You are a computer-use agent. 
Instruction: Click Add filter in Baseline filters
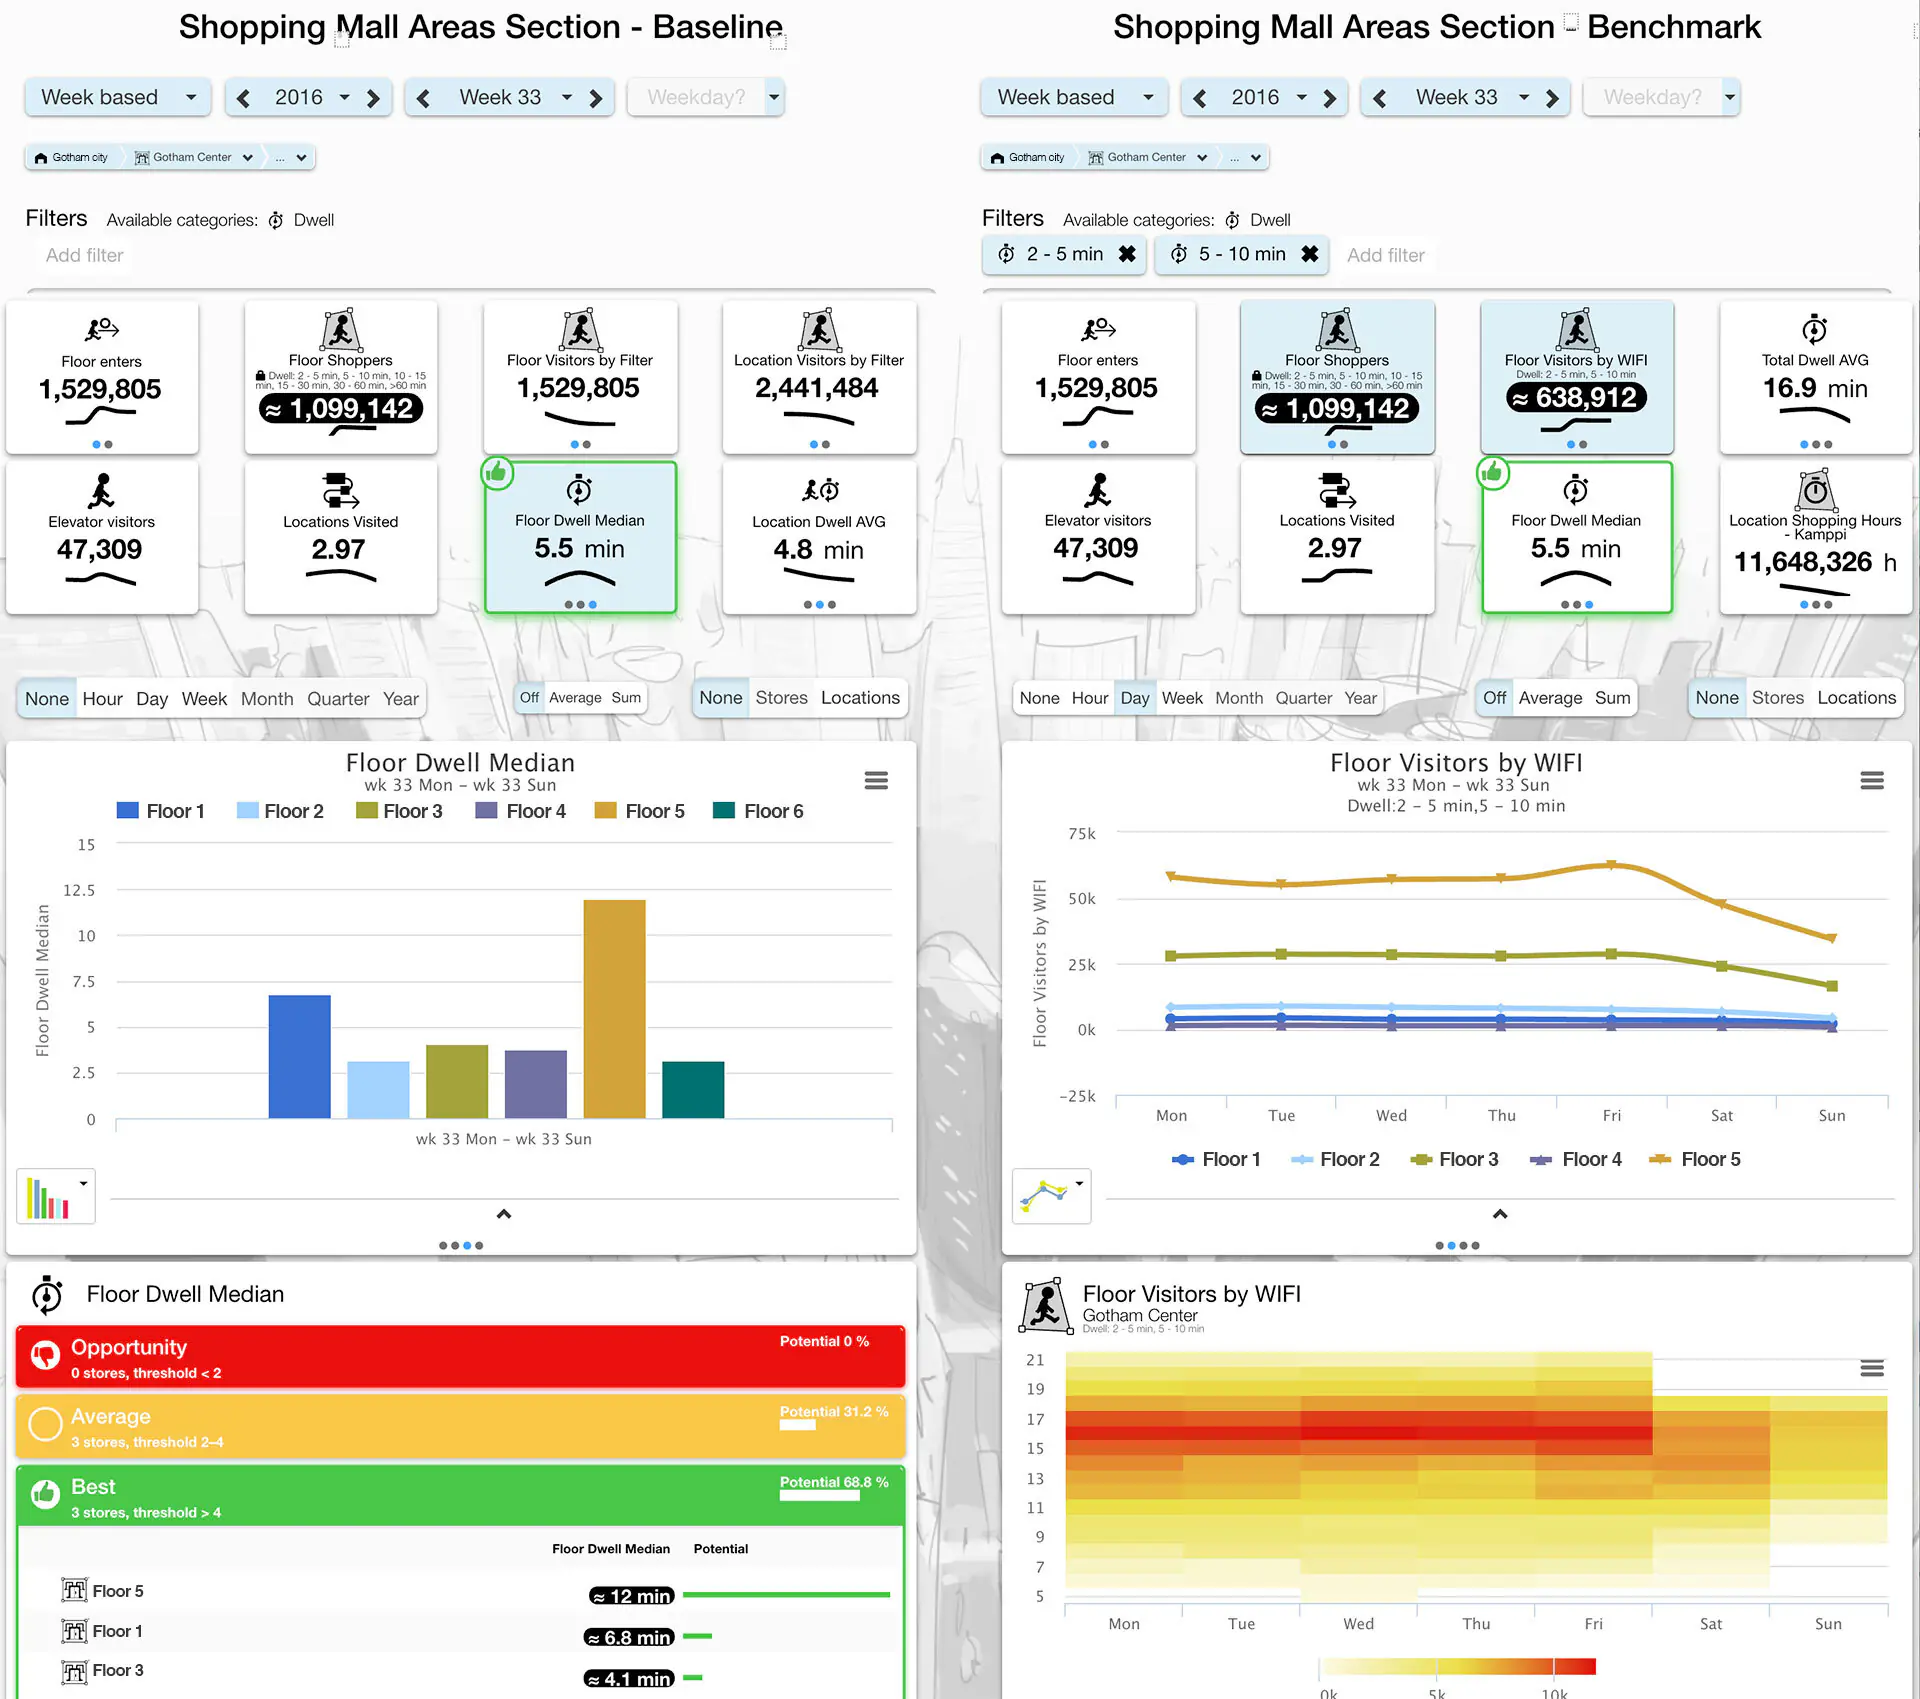click(x=85, y=255)
